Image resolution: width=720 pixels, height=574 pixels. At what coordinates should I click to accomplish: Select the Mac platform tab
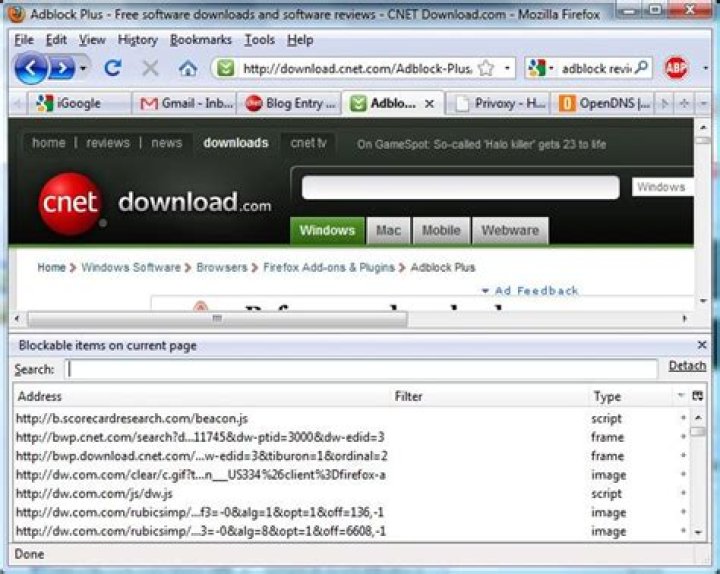coord(388,230)
